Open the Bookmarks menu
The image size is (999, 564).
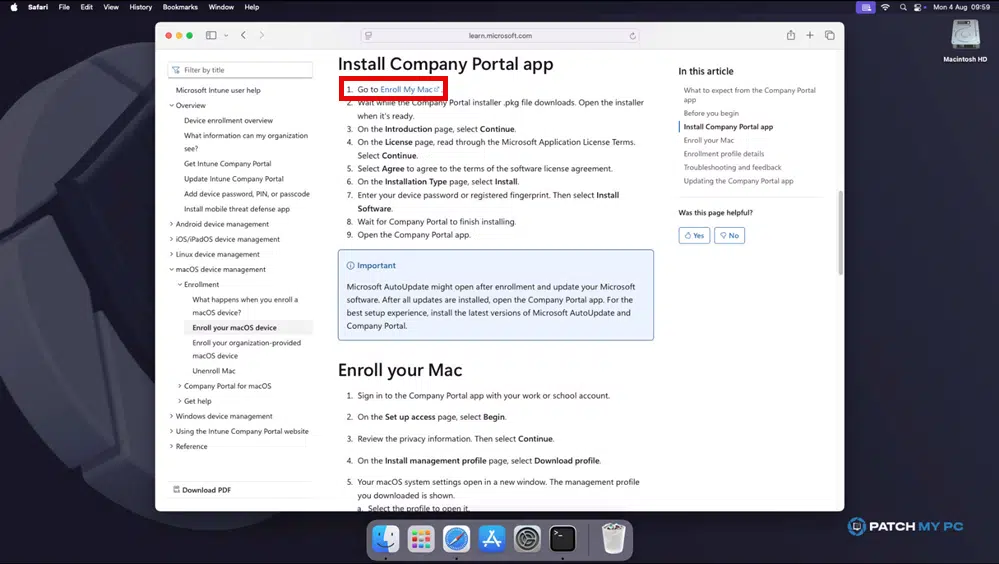(180, 7)
